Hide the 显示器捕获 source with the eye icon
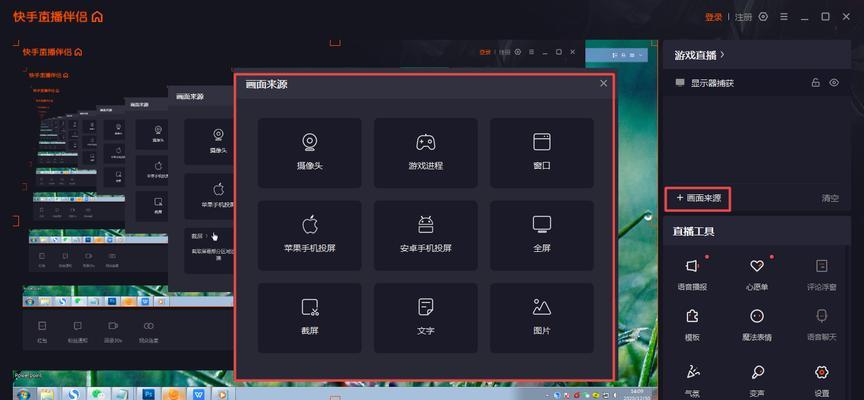The height and width of the screenshot is (400, 864). [834, 83]
